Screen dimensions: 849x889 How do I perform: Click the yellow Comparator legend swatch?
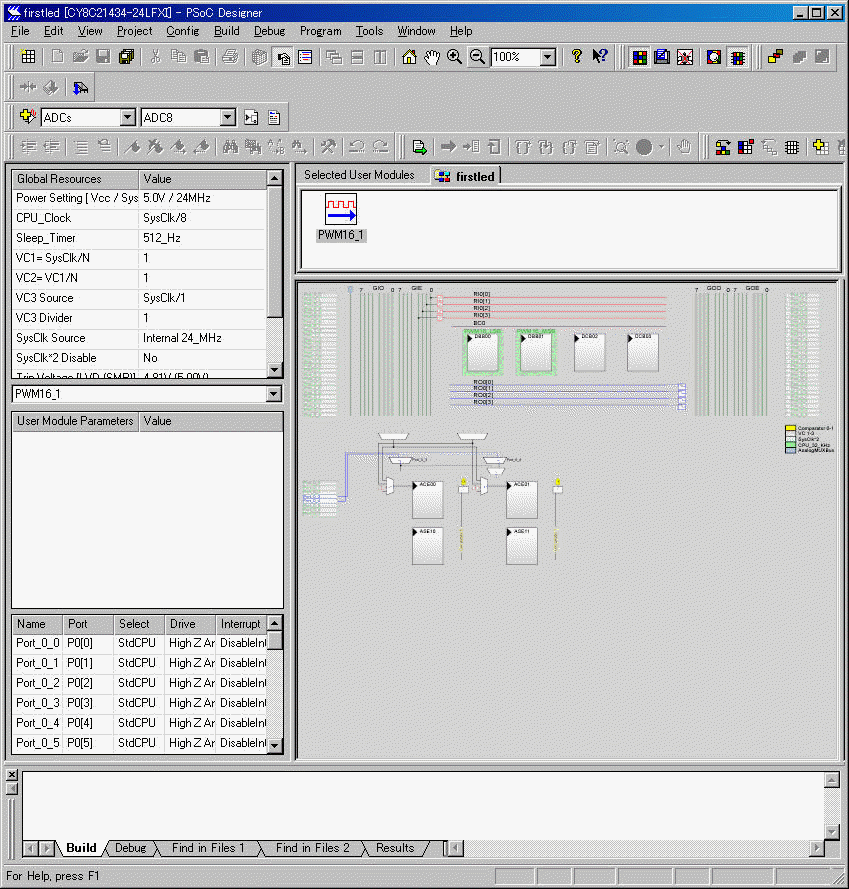[x=791, y=428]
